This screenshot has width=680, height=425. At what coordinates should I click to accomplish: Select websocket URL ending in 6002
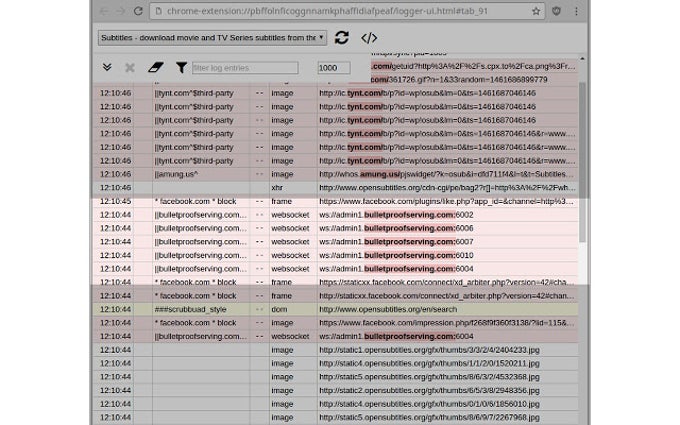coord(396,215)
